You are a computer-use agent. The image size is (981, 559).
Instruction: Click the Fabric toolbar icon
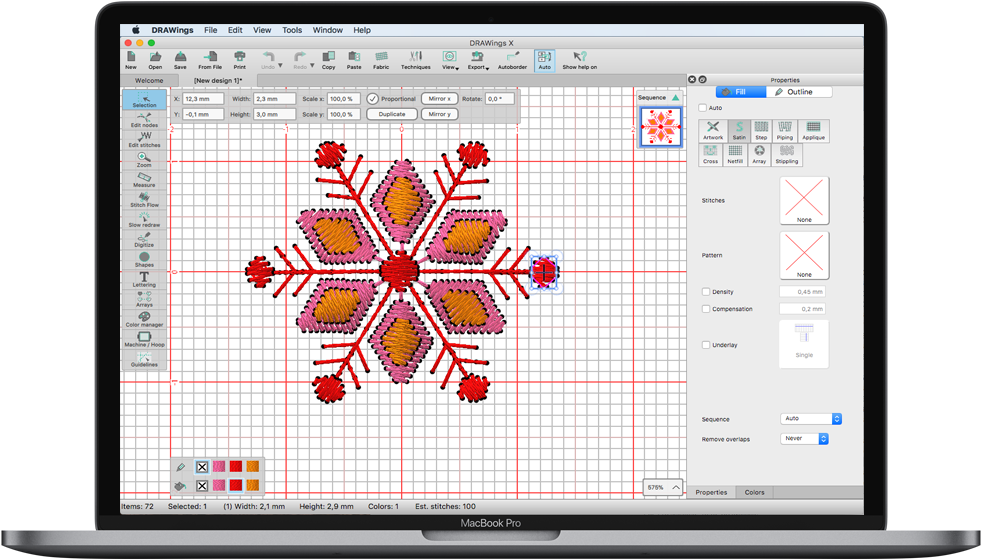[381, 60]
